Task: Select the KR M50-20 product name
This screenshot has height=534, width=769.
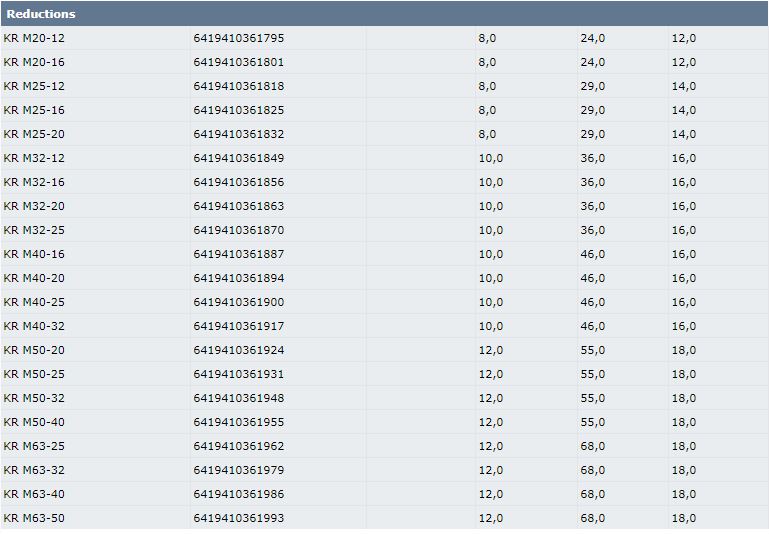Action: pyautogui.click(x=34, y=351)
